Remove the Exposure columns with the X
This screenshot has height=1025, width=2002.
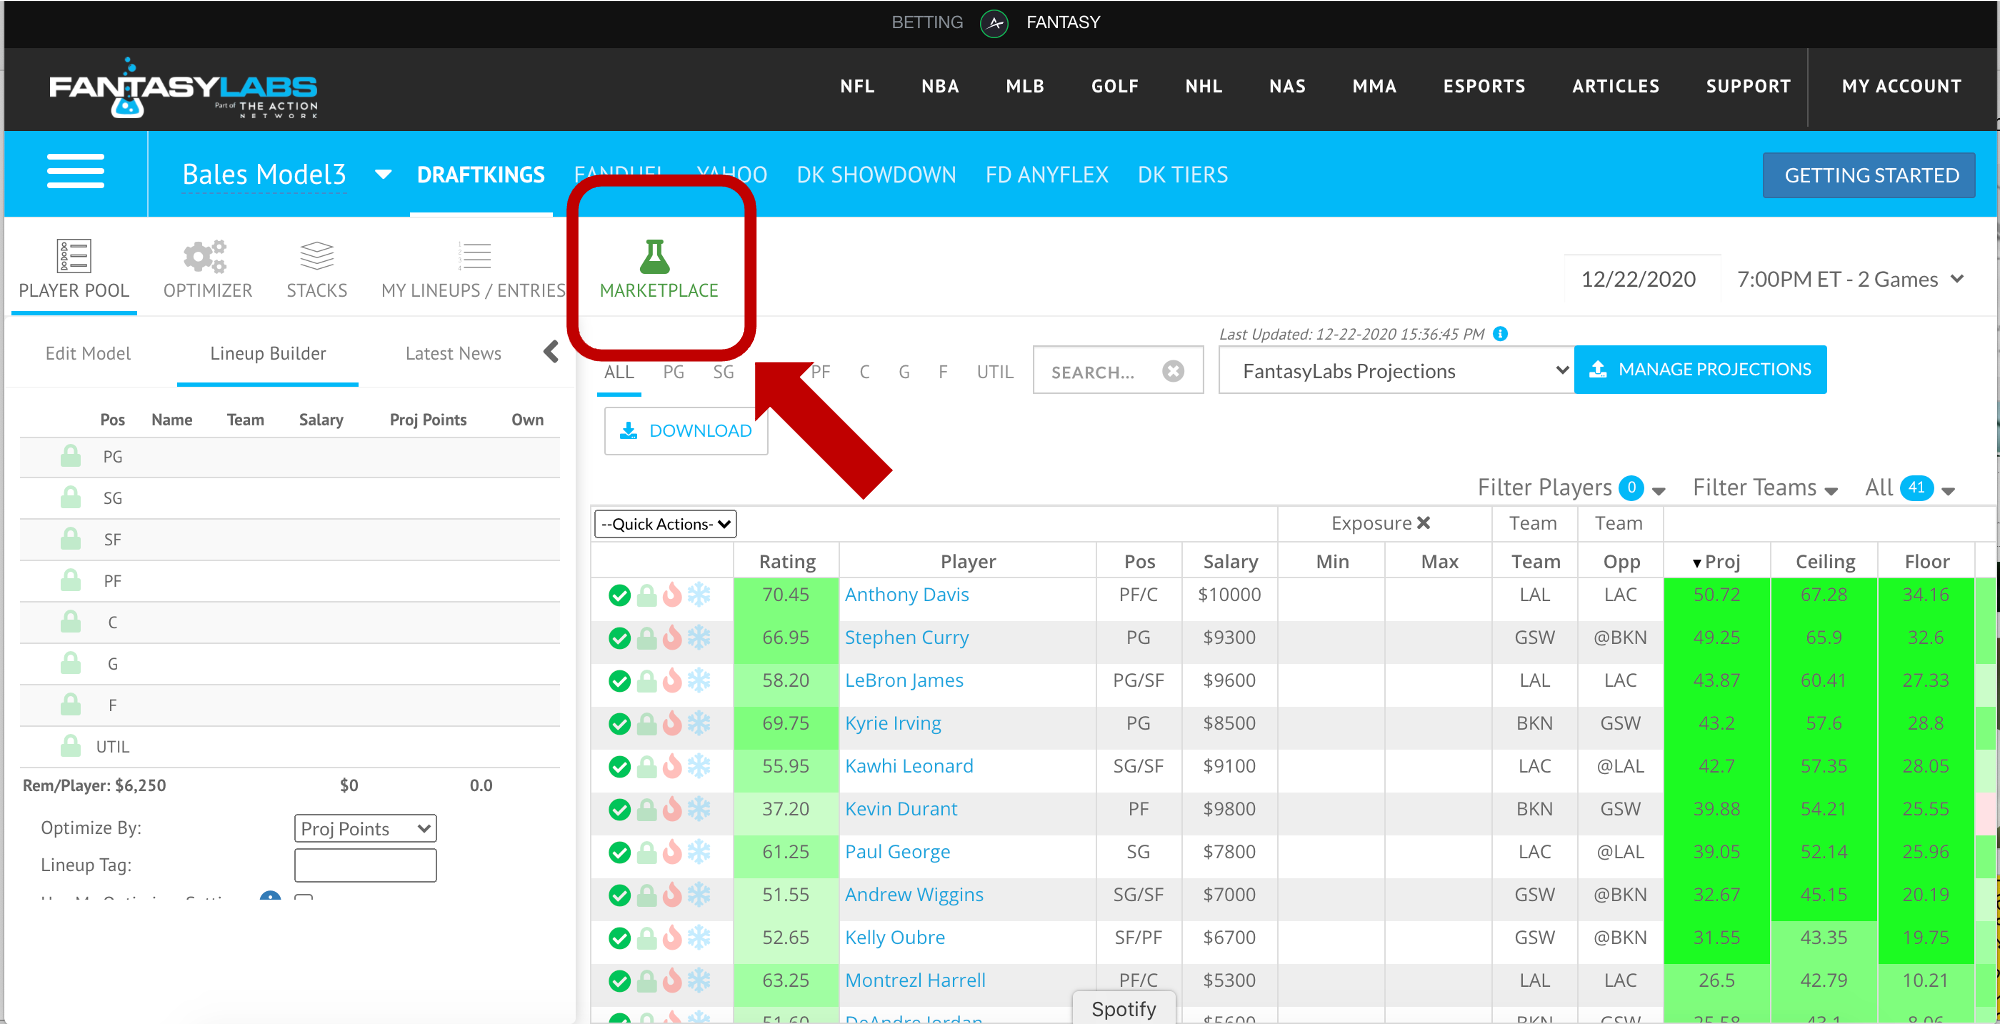coord(1424,523)
